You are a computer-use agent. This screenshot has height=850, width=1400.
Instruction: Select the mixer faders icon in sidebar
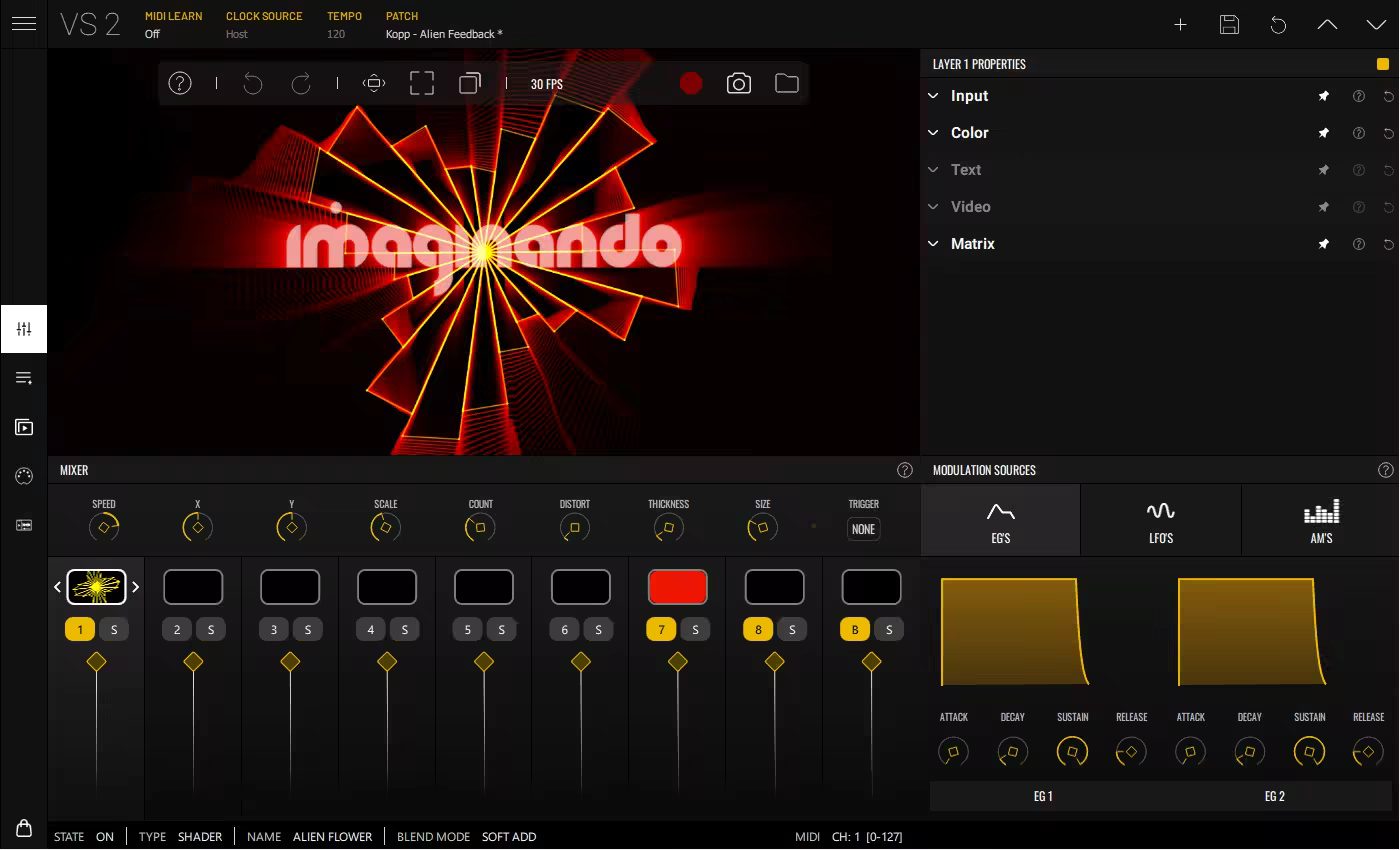coord(24,328)
